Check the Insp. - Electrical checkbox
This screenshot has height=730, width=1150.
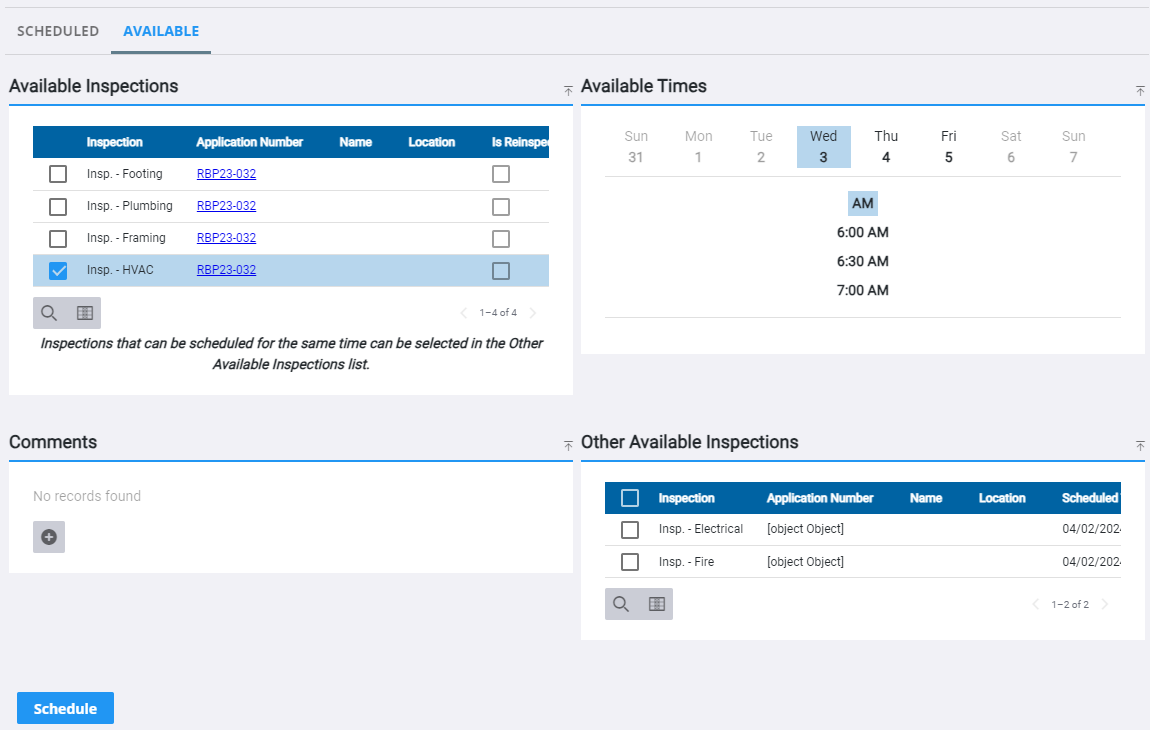[x=630, y=529]
